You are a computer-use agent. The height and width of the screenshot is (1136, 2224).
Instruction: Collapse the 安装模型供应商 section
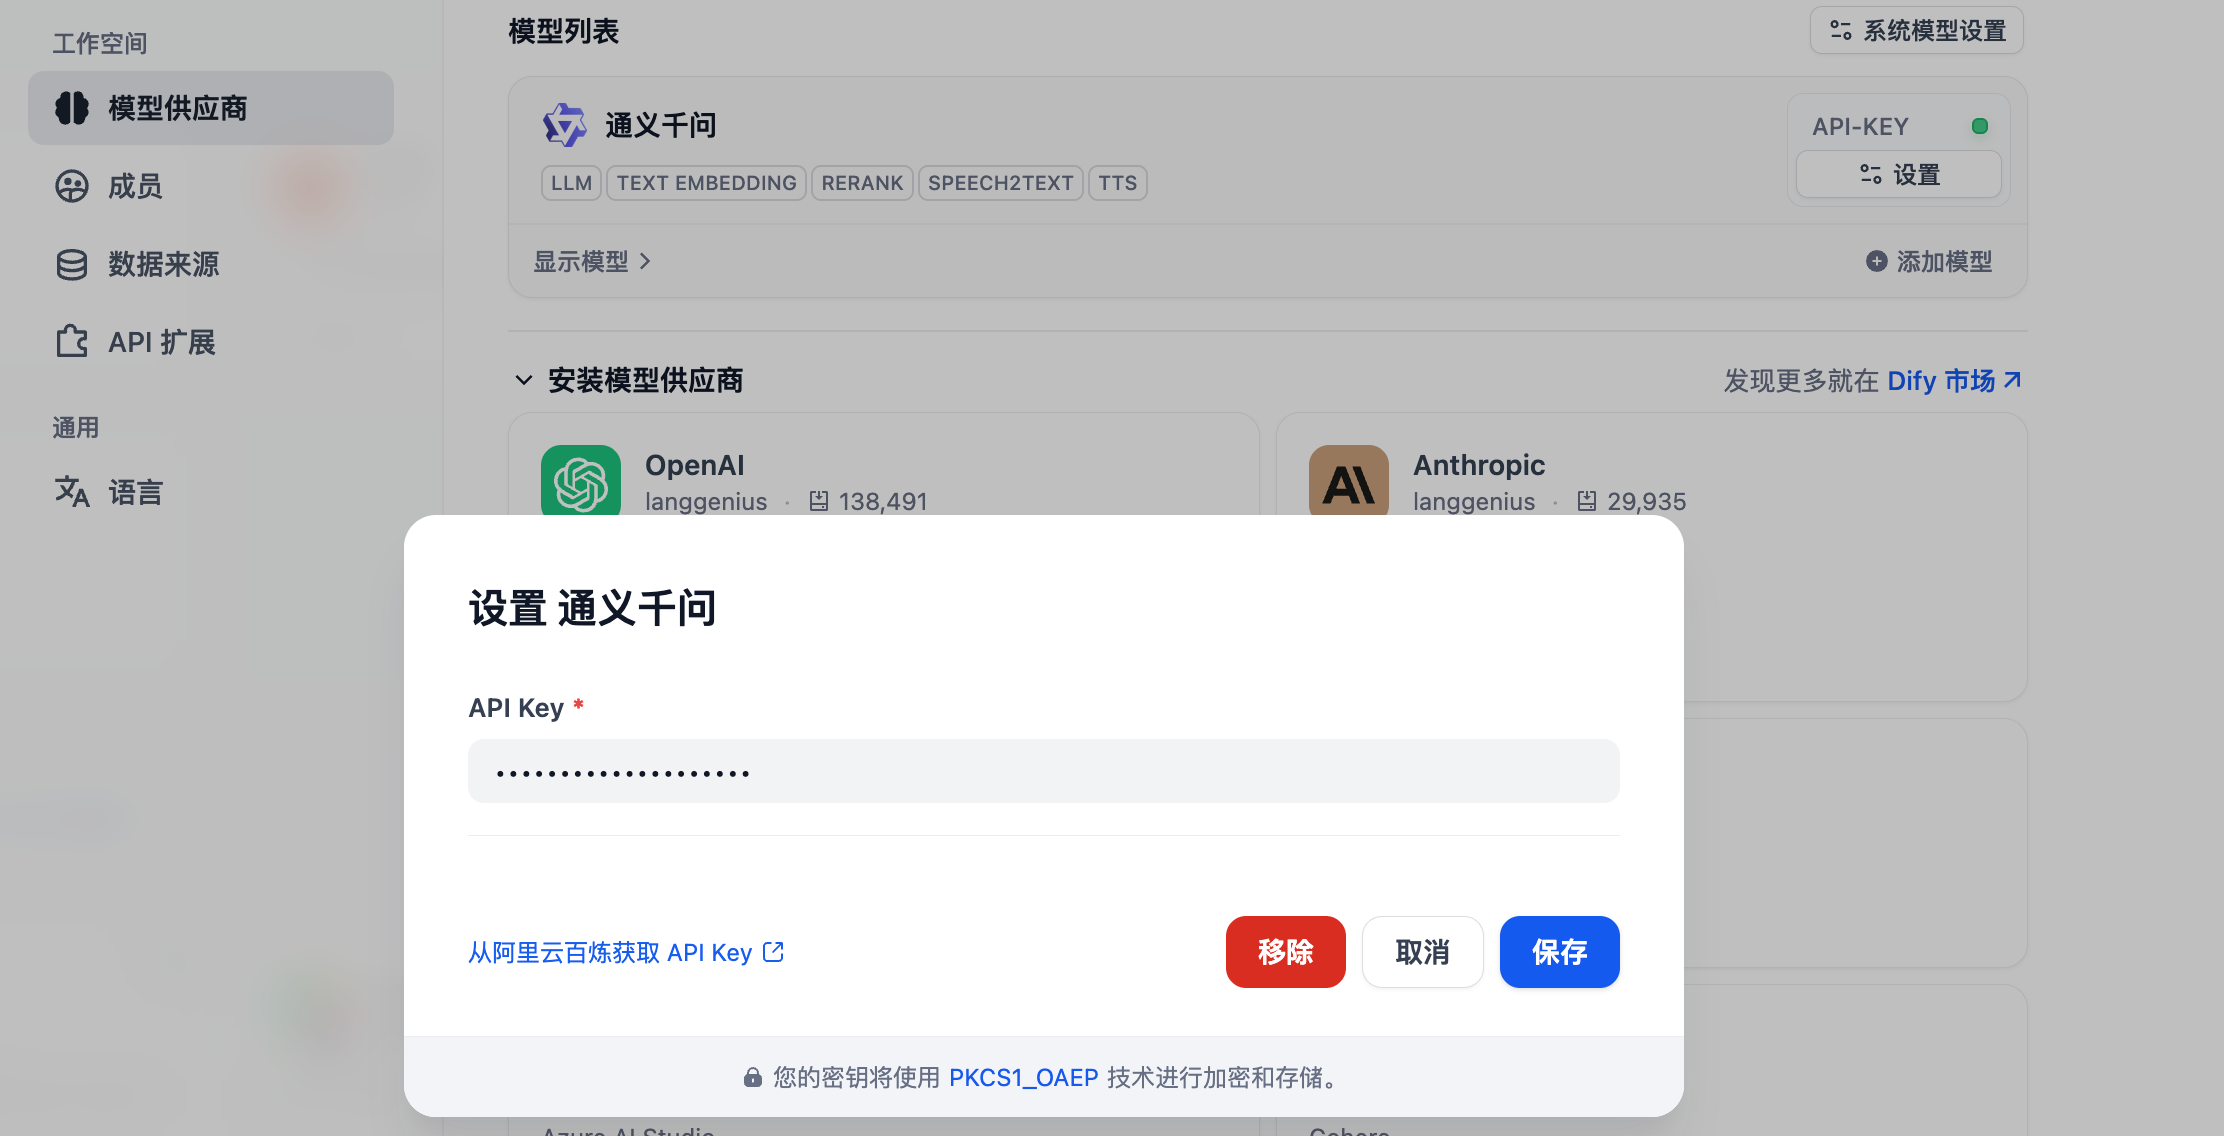pyautogui.click(x=524, y=380)
